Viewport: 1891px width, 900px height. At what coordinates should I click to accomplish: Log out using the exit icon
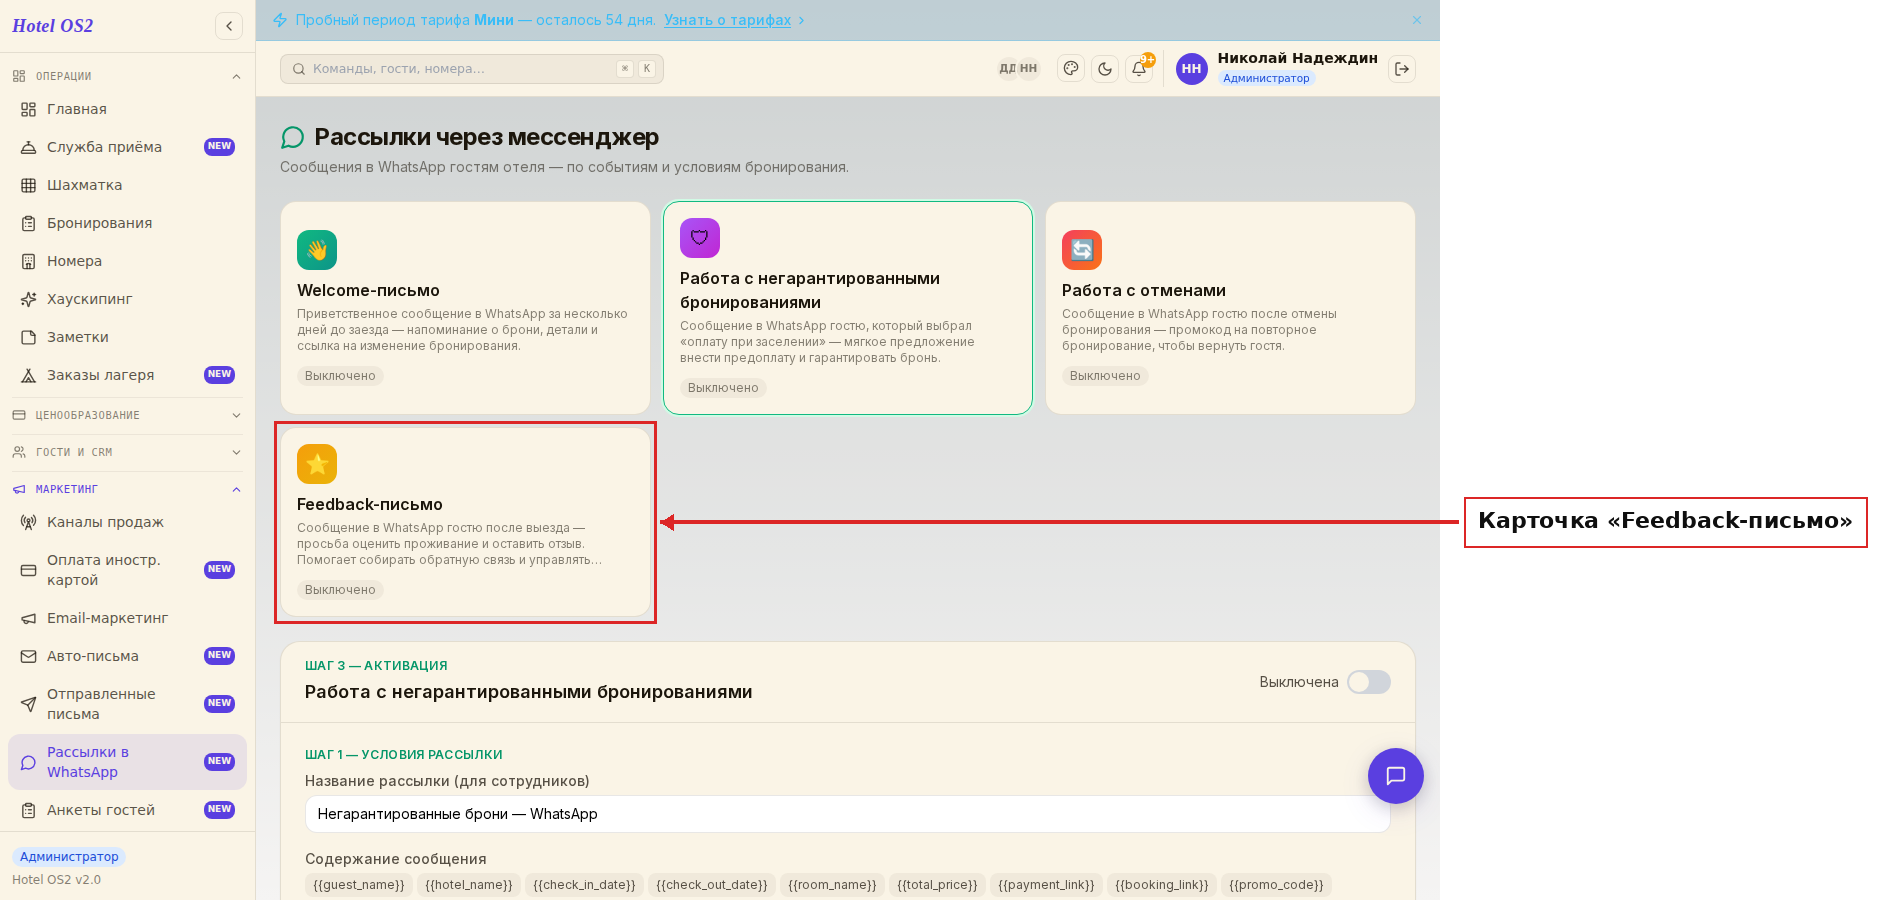point(1402,69)
